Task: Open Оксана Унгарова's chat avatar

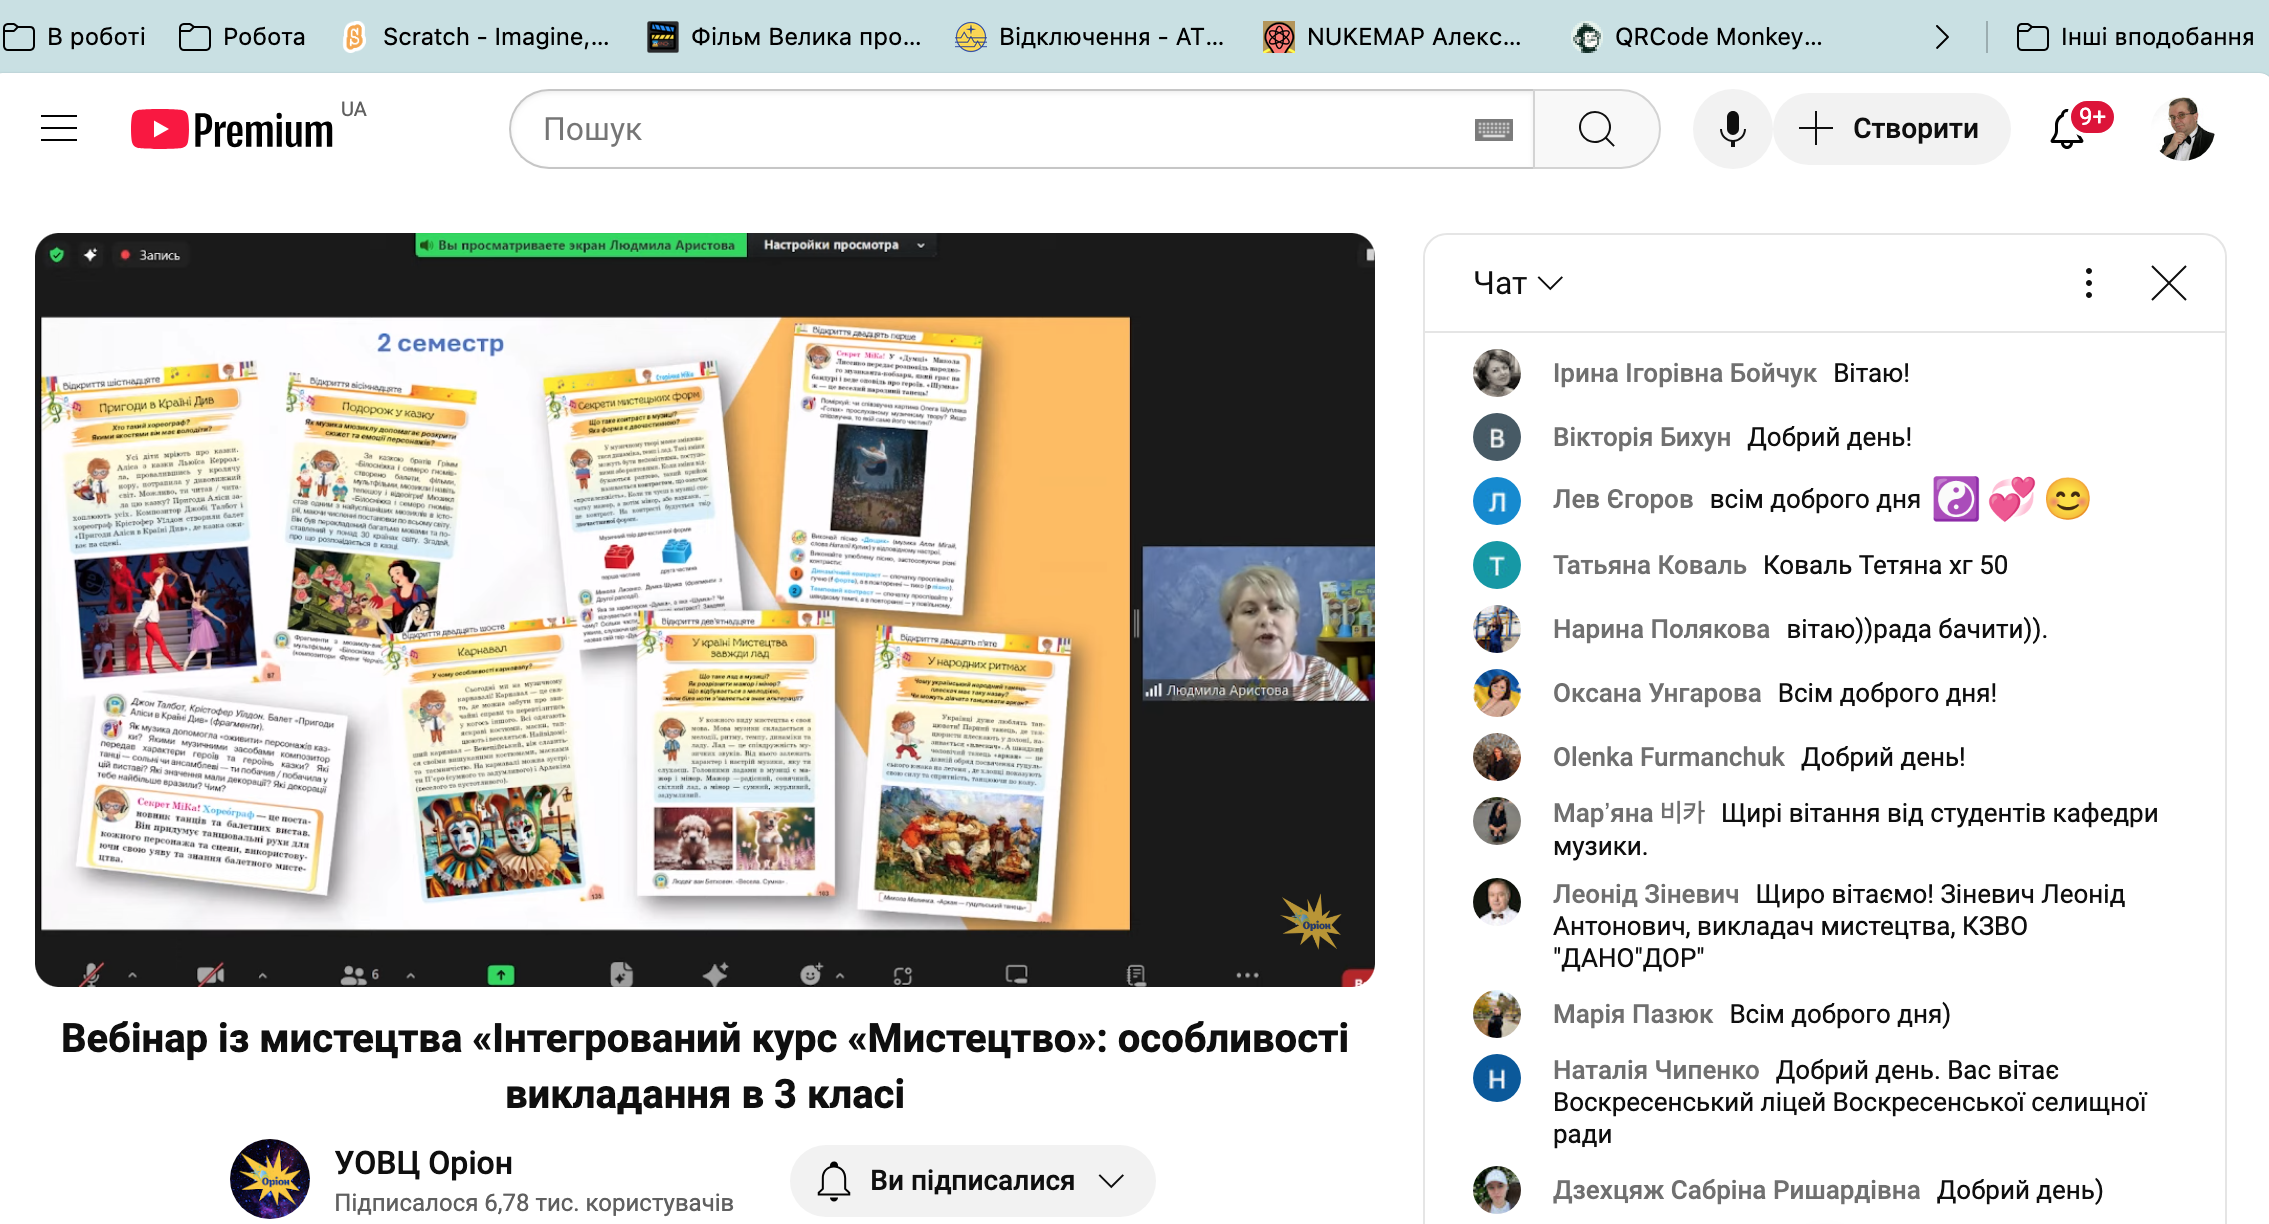Action: 1497,693
